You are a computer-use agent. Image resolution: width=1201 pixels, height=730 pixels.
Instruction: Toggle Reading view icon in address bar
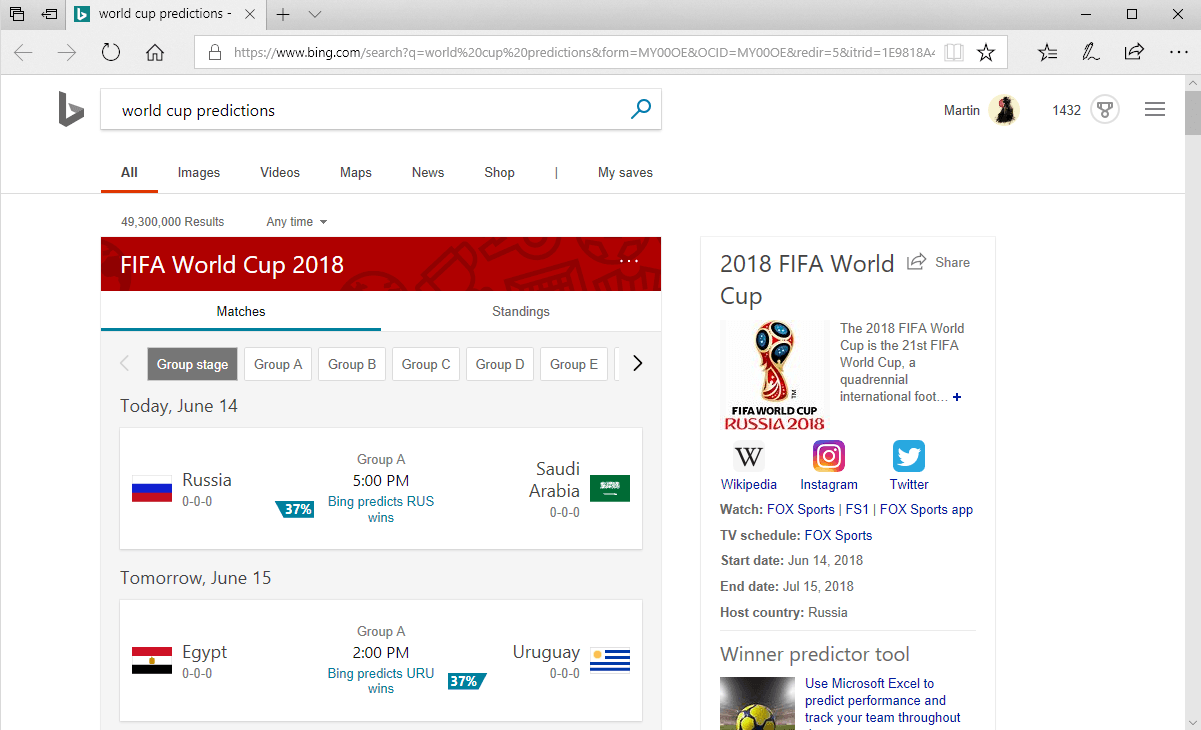point(954,53)
